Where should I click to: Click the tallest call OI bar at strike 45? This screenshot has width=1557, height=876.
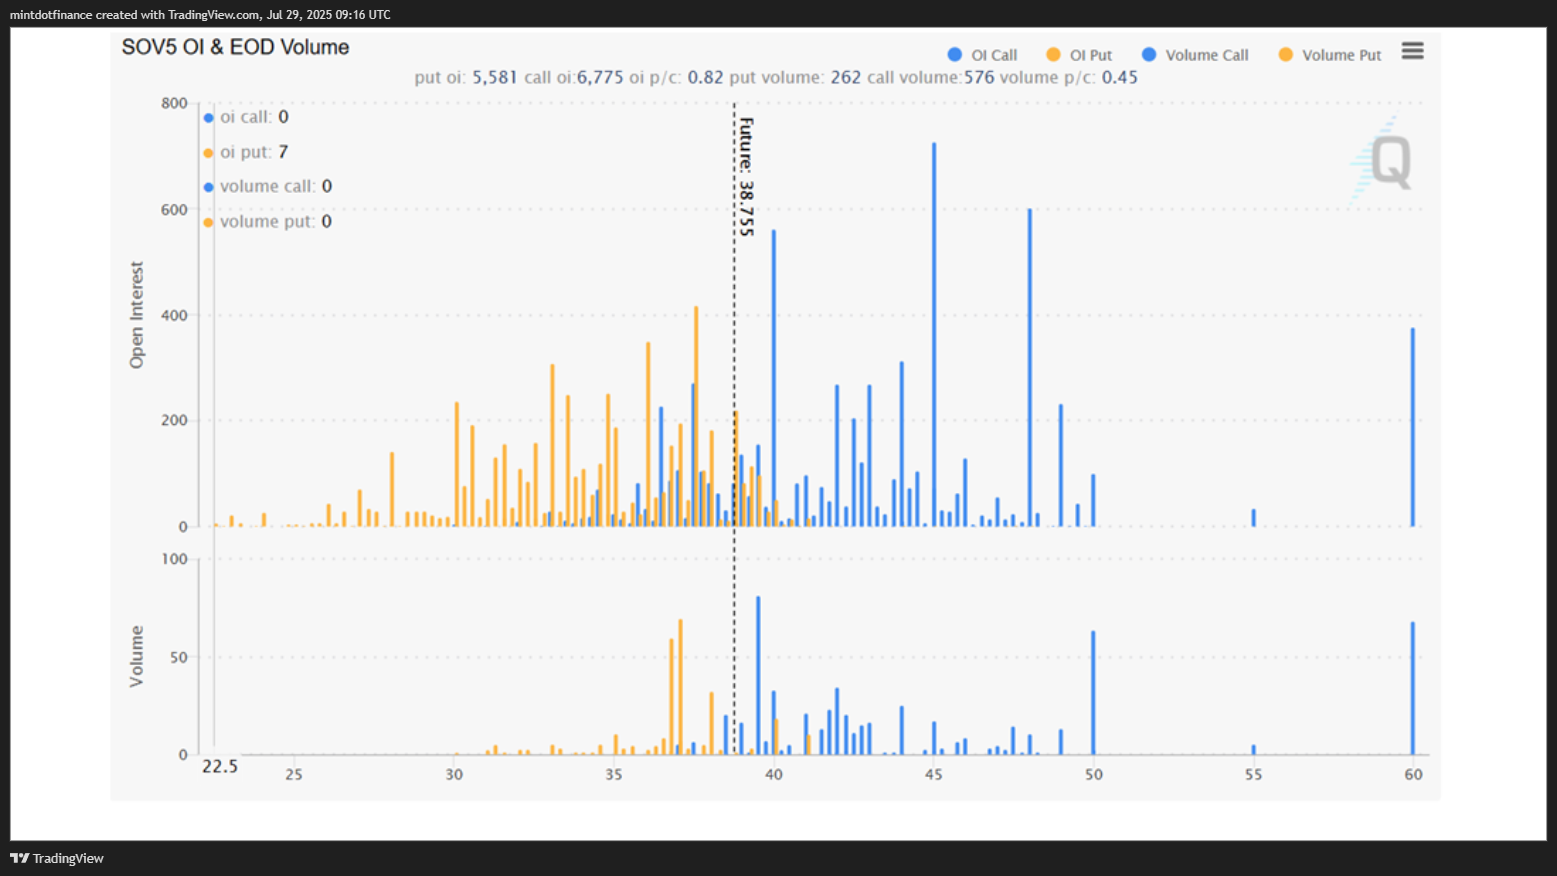[x=934, y=334]
